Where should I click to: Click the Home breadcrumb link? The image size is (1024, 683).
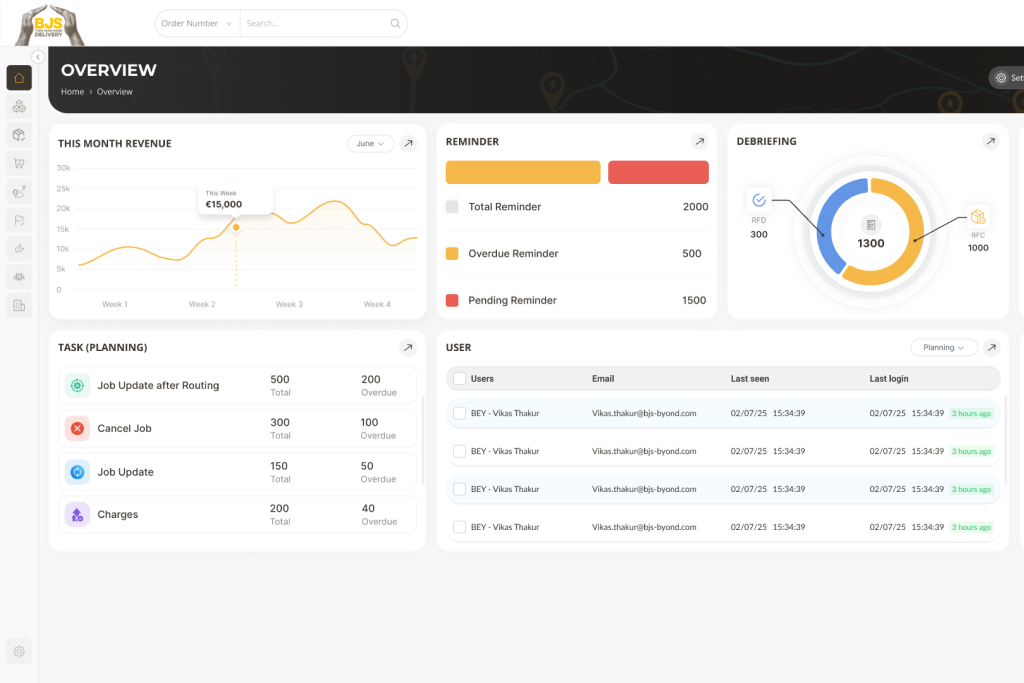(x=72, y=92)
